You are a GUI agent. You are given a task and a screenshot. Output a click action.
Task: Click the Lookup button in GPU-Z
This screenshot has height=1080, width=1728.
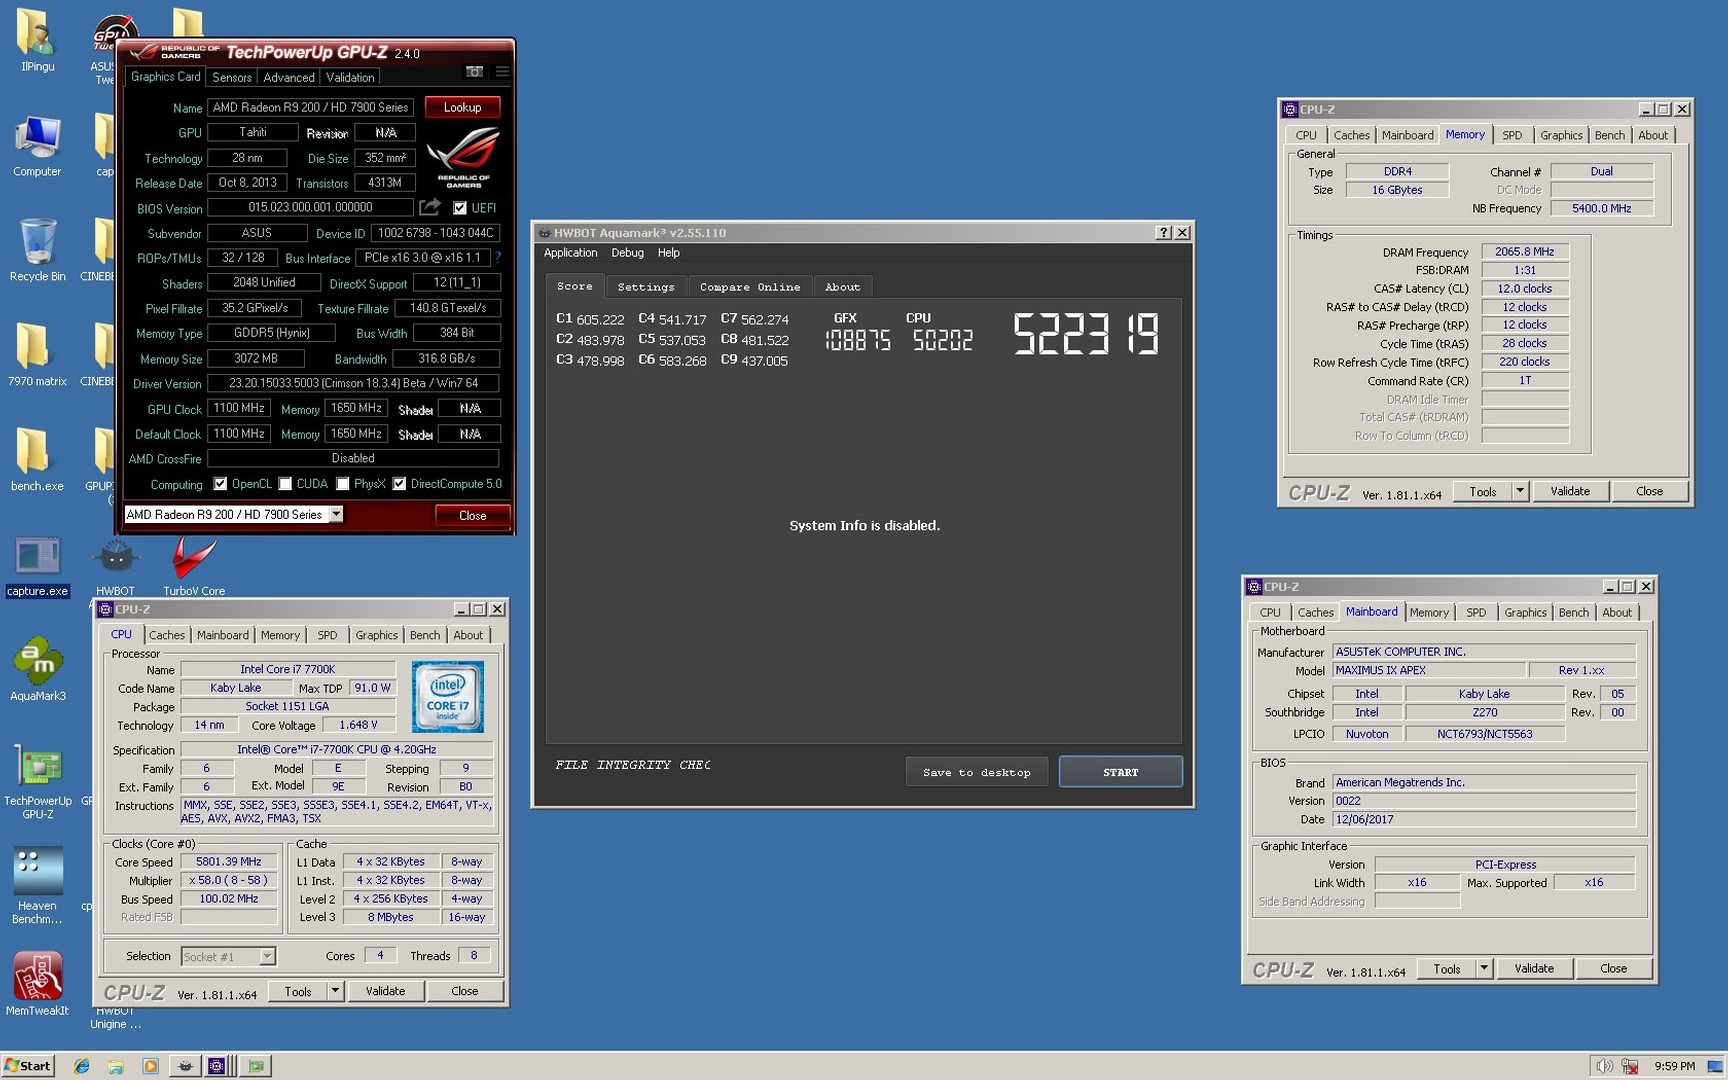click(x=462, y=107)
